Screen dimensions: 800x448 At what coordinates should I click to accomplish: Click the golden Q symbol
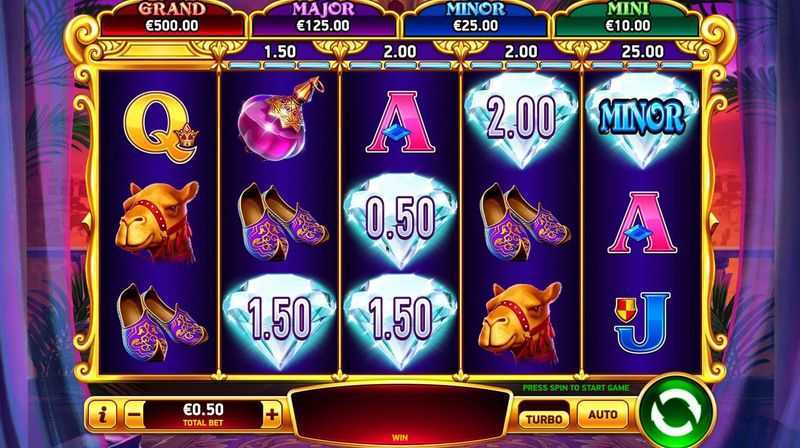click(160, 128)
